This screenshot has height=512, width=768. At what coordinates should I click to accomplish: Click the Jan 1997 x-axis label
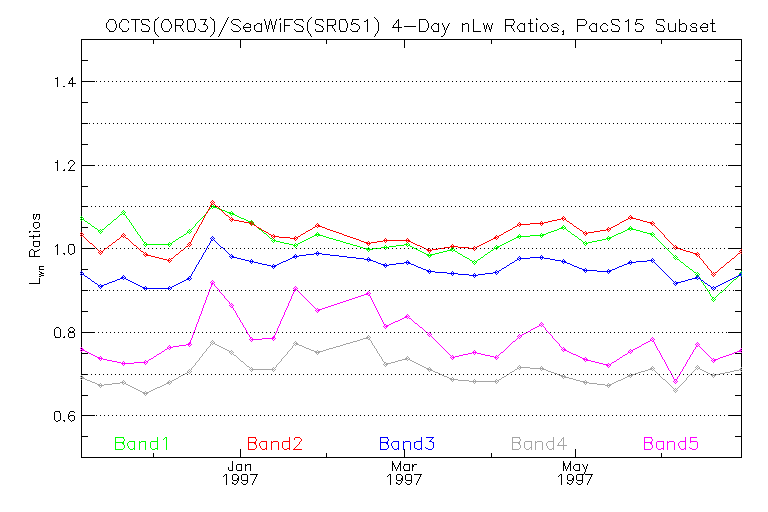click(240, 473)
